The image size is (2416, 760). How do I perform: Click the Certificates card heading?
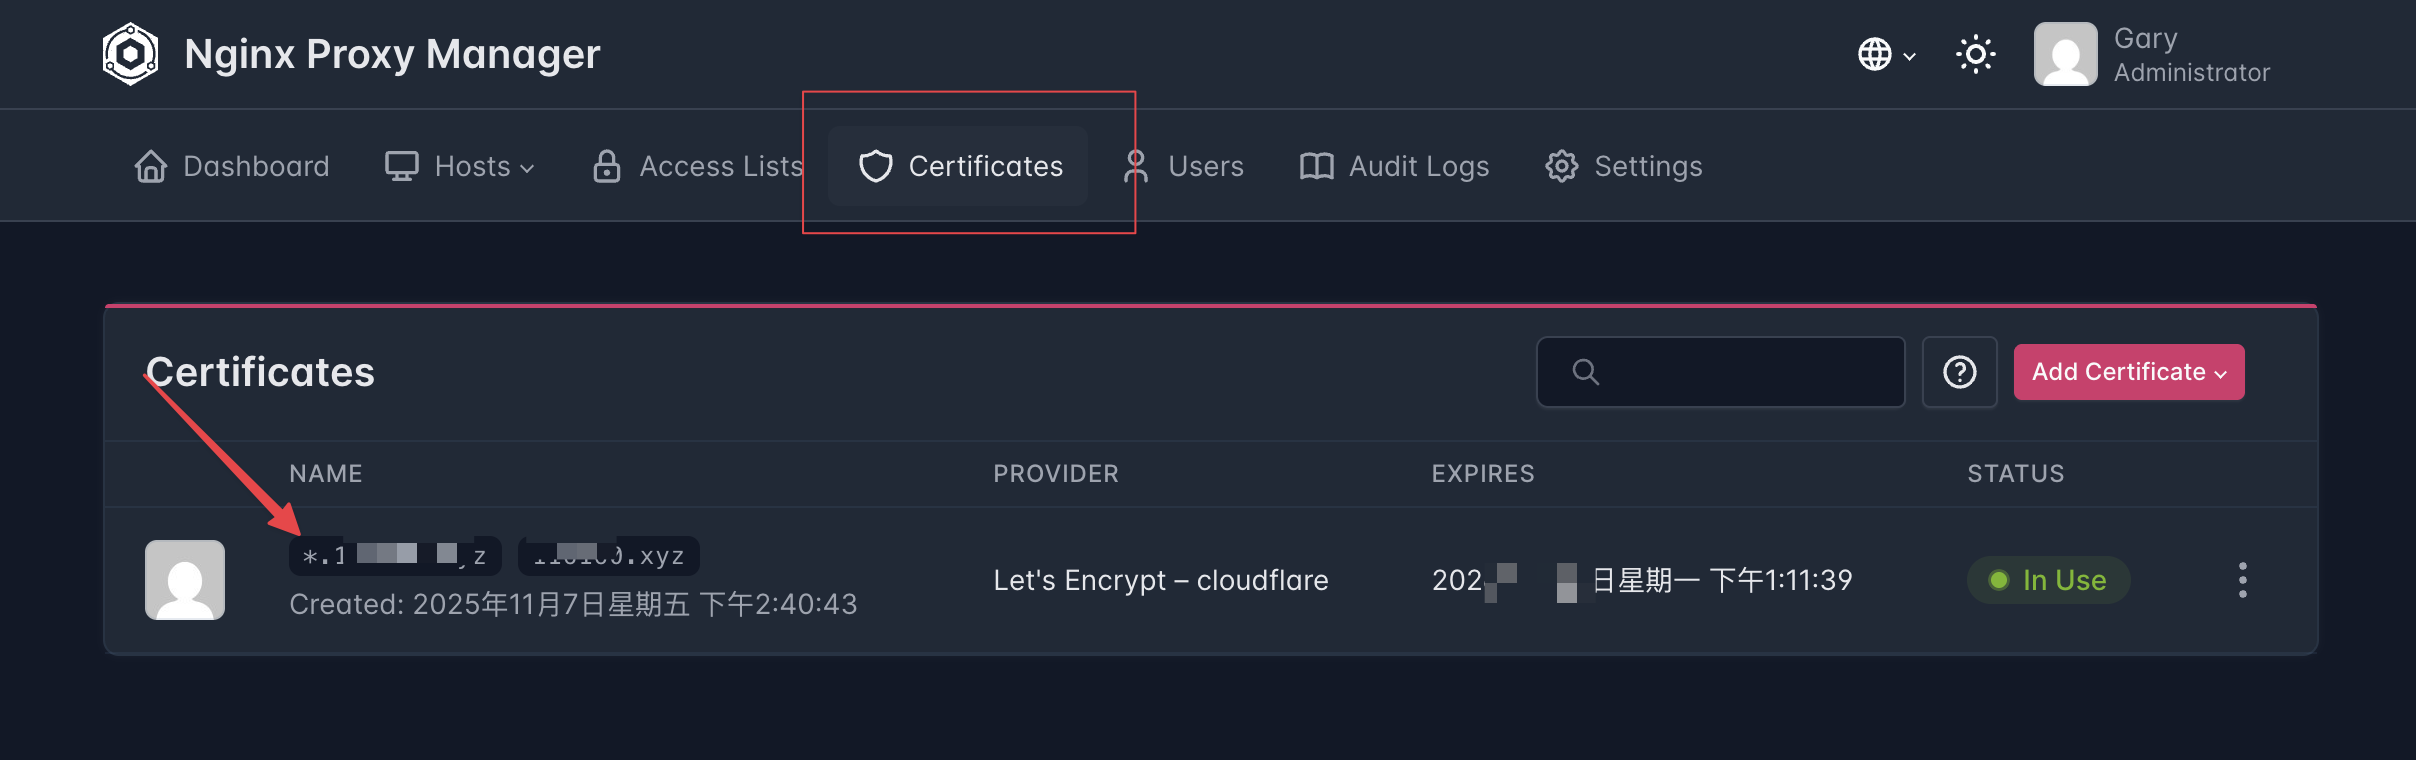(260, 372)
